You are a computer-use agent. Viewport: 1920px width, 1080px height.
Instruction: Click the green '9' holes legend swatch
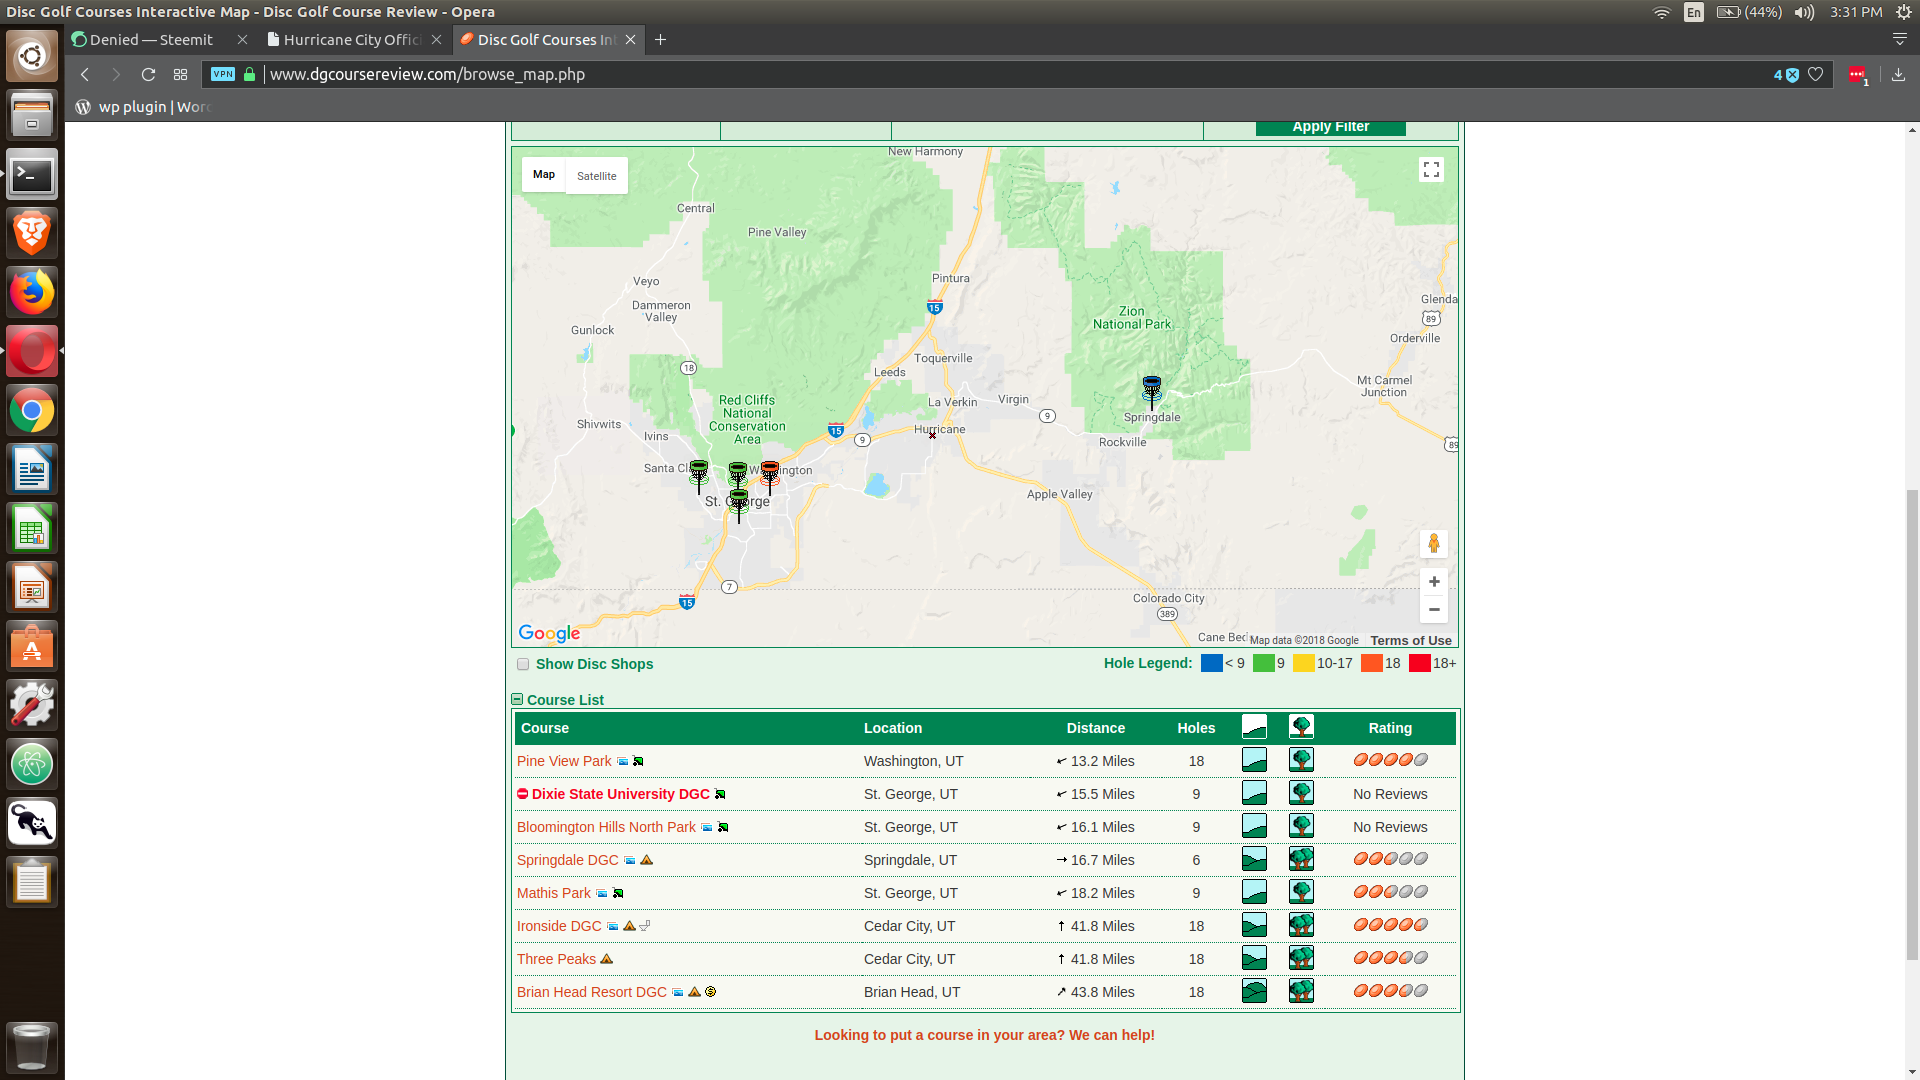tap(1264, 663)
